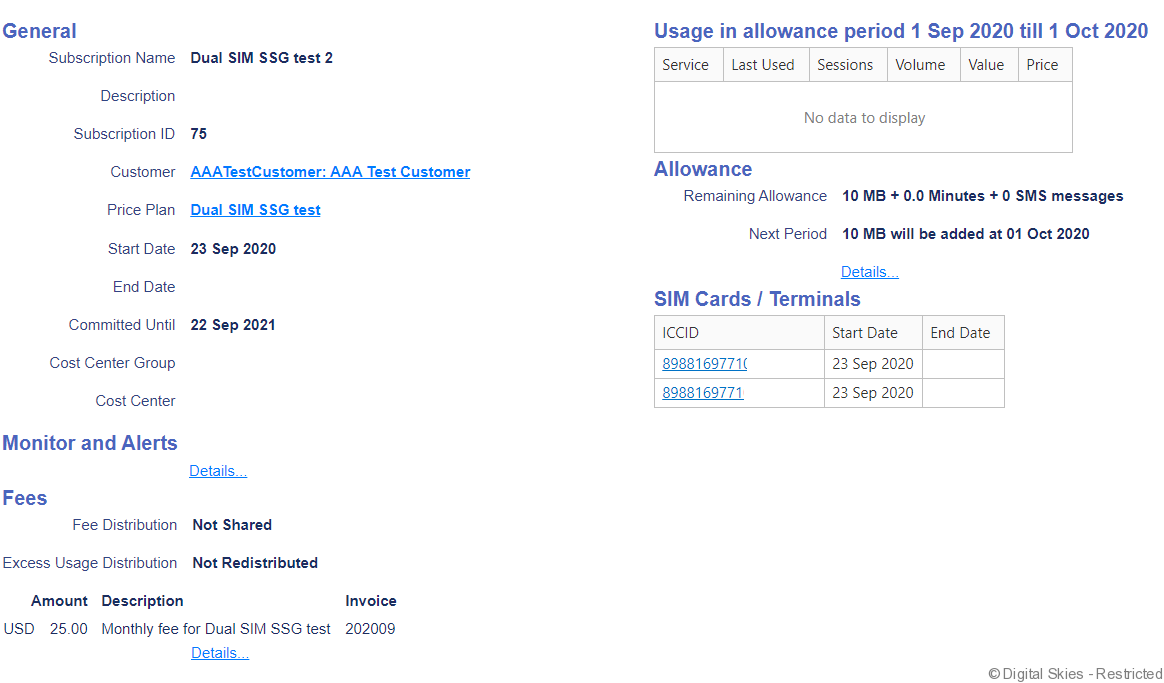Screen dimensions: 1164x683
Task: Click the Value column header
Action: (x=986, y=65)
